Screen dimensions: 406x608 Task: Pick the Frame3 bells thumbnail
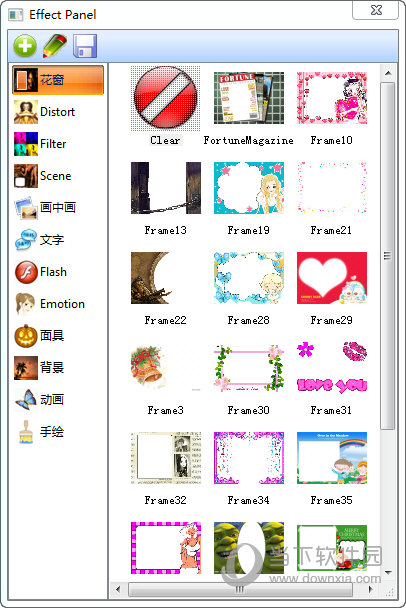166,368
